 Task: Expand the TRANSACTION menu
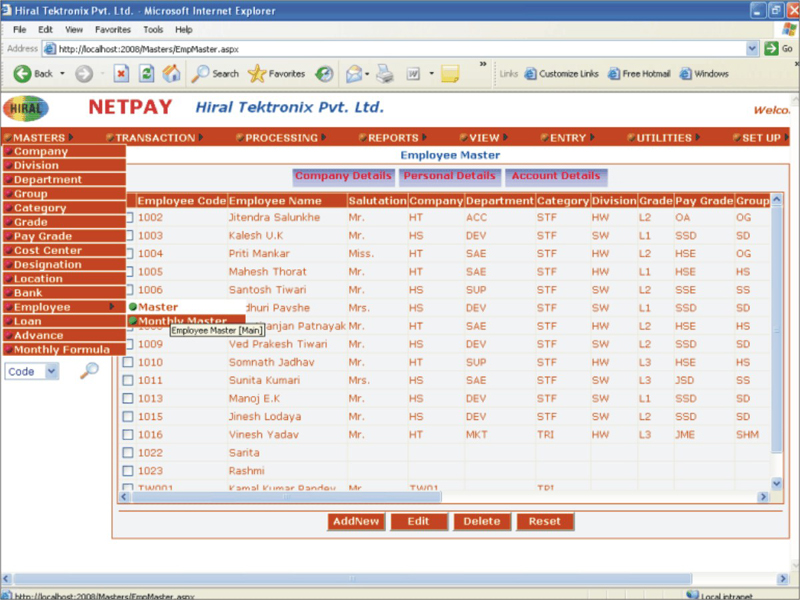click(155, 138)
